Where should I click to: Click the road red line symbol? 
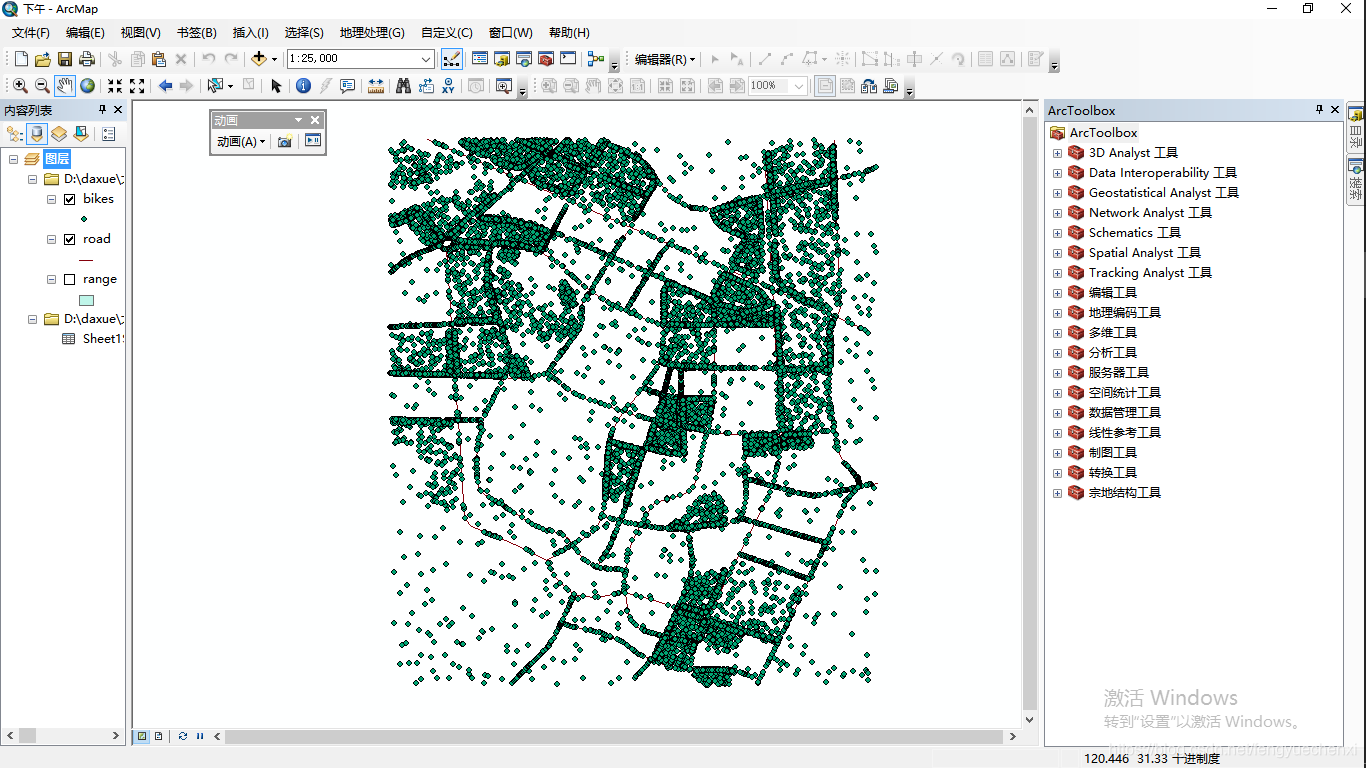[x=86, y=260]
